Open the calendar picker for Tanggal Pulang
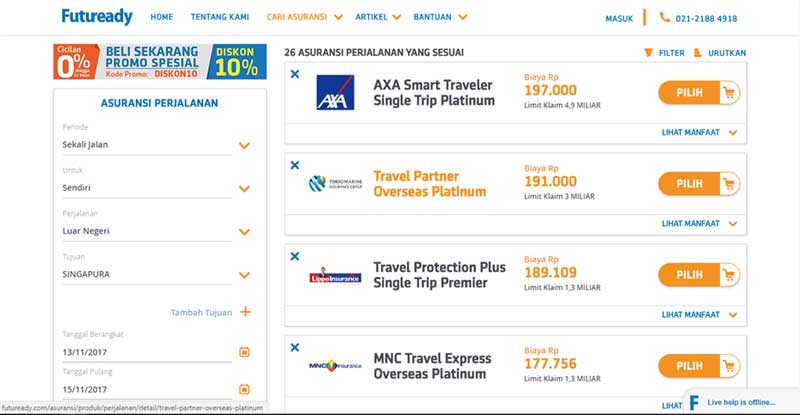The width and height of the screenshot is (800, 415). point(244,389)
